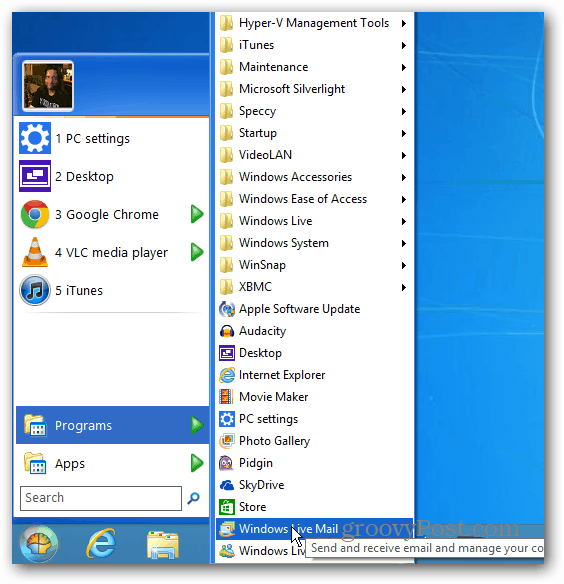Open the Startup folder entry

314,133
